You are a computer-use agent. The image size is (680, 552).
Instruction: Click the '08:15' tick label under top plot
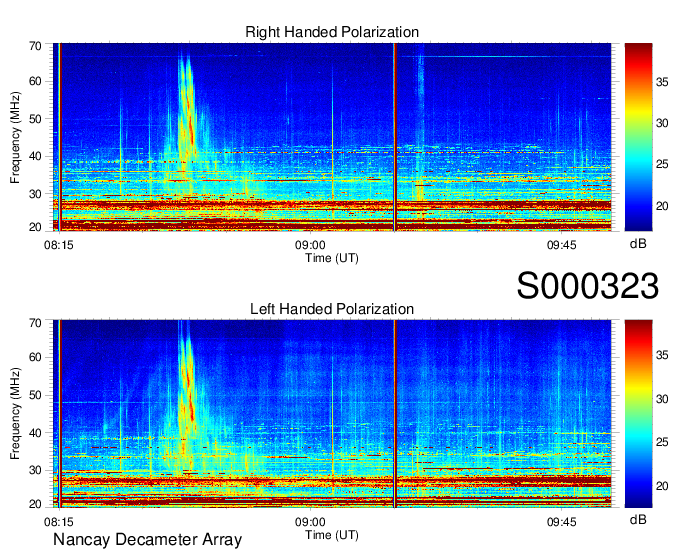[x=59, y=245]
